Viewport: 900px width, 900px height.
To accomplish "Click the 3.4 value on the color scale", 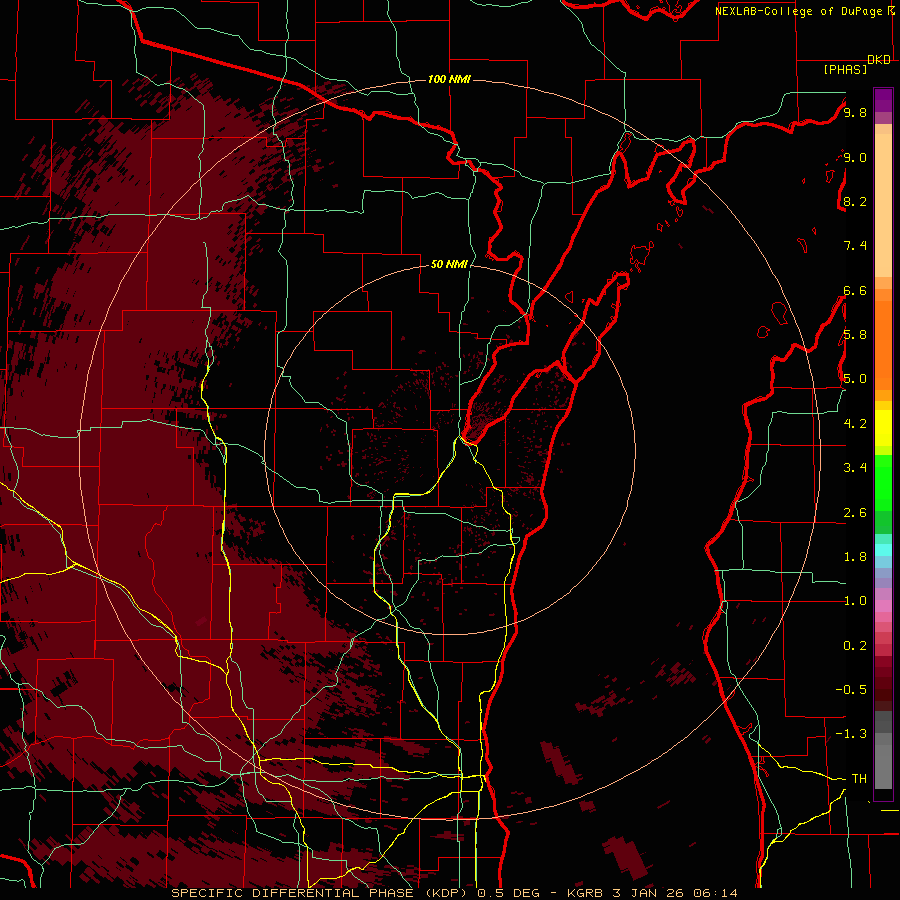I will (855, 468).
